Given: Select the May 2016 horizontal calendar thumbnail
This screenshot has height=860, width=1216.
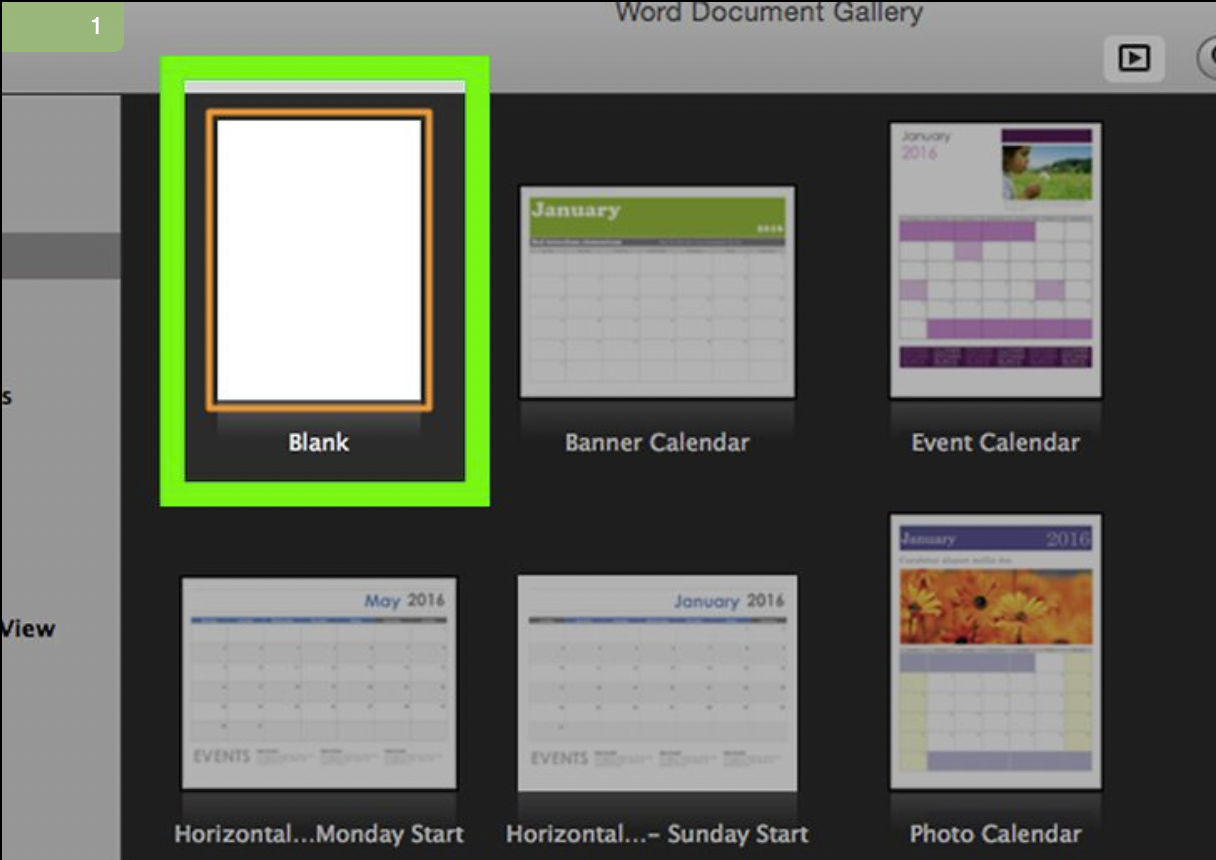Looking at the screenshot, I should tap(319, 682).
